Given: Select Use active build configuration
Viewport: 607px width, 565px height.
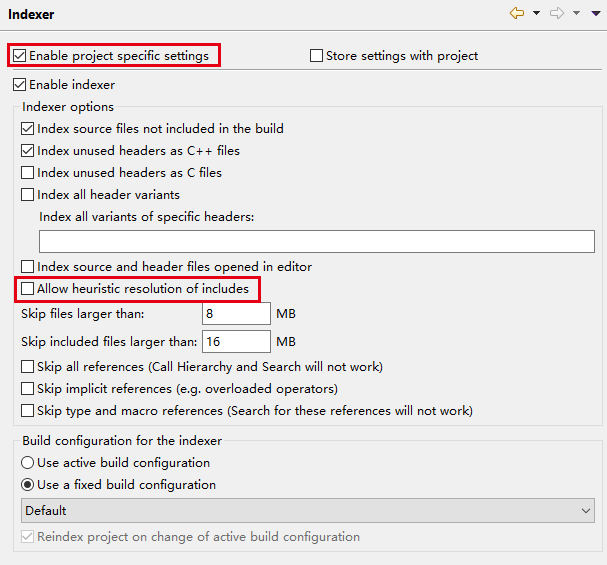Looking at the screenshot, I should pos(28,463).
